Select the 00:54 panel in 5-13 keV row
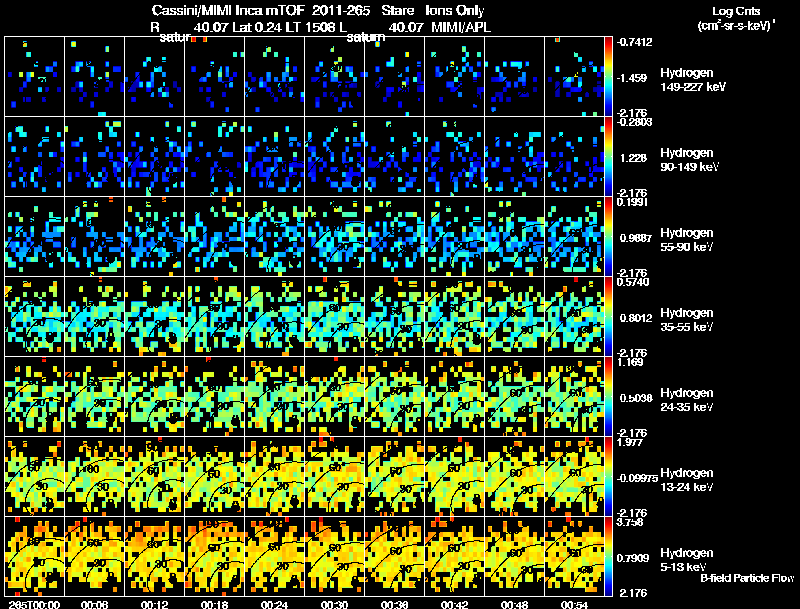The height and width of the screenshot is (609, 800). pyautogui.click(x=574, y=556)
